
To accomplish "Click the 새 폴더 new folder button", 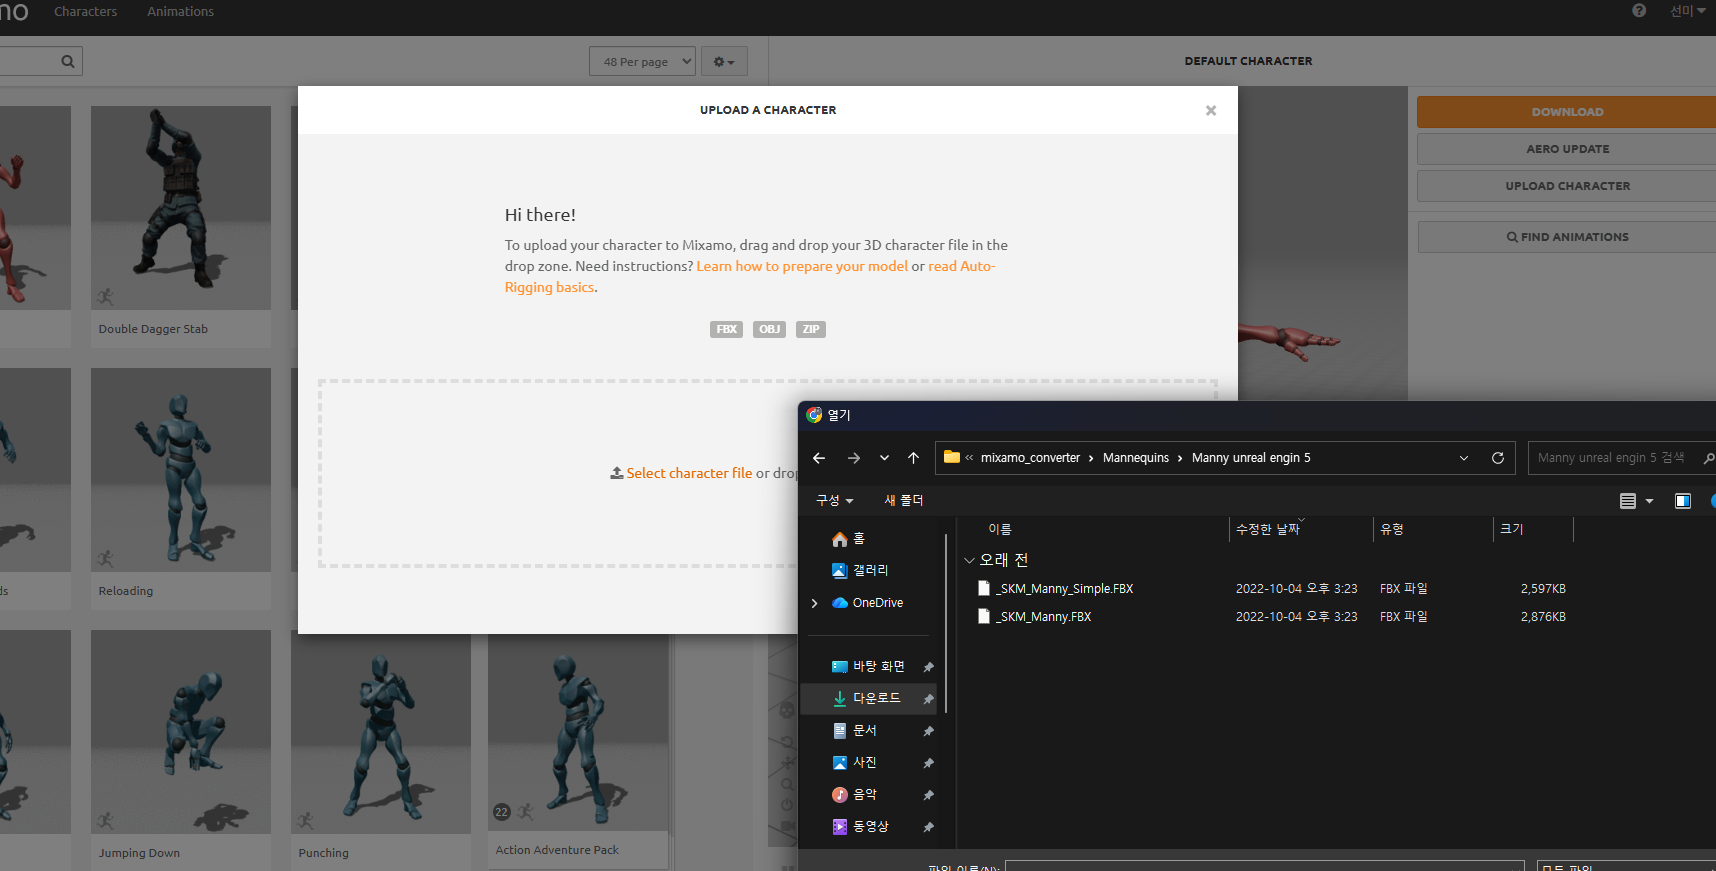I will coord(904,500).
